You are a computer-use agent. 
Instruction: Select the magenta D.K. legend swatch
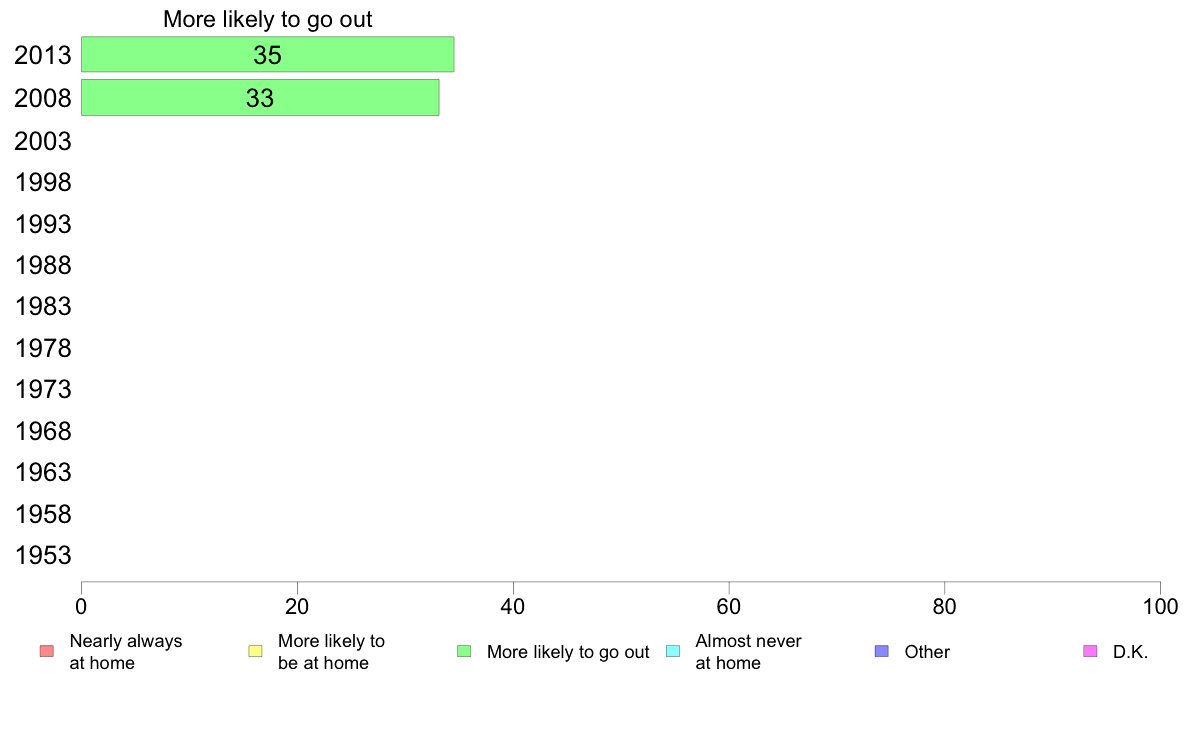pos(1090,651)
